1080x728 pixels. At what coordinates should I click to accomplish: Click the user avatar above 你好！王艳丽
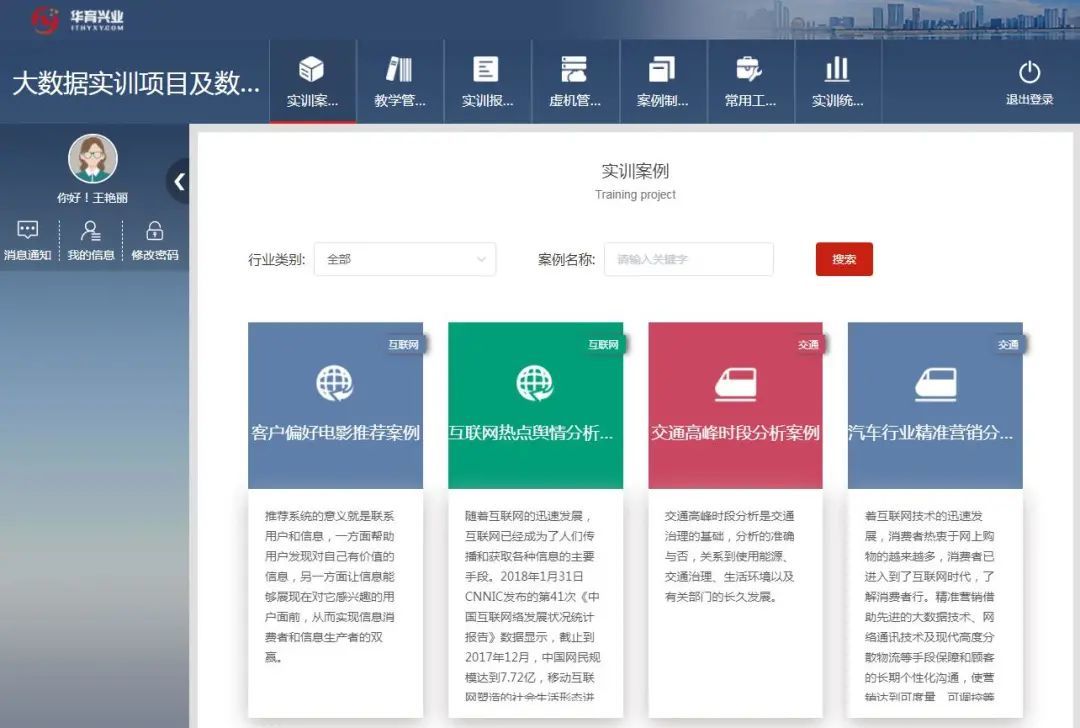[x=93, y=160]
